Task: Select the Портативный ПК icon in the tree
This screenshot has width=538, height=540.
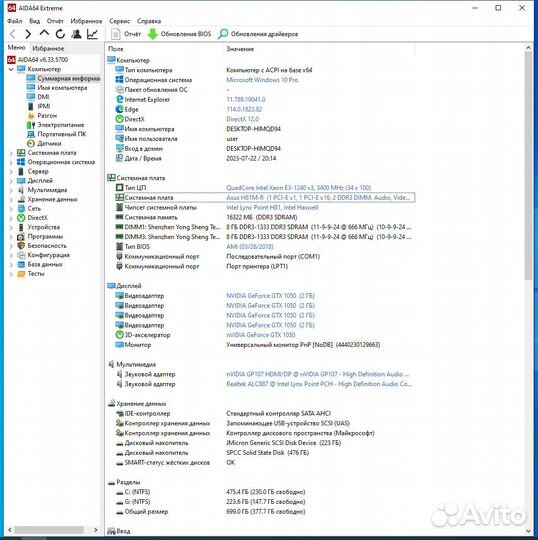Action: [31, 134]
